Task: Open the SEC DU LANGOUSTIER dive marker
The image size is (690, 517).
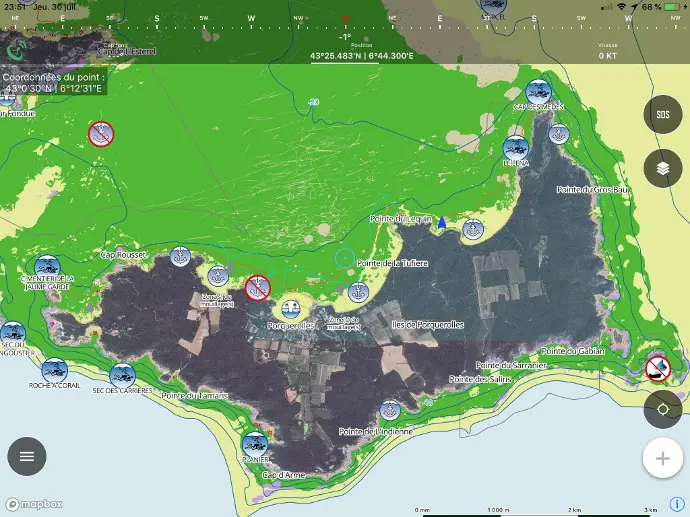Action: pos(13,334)
